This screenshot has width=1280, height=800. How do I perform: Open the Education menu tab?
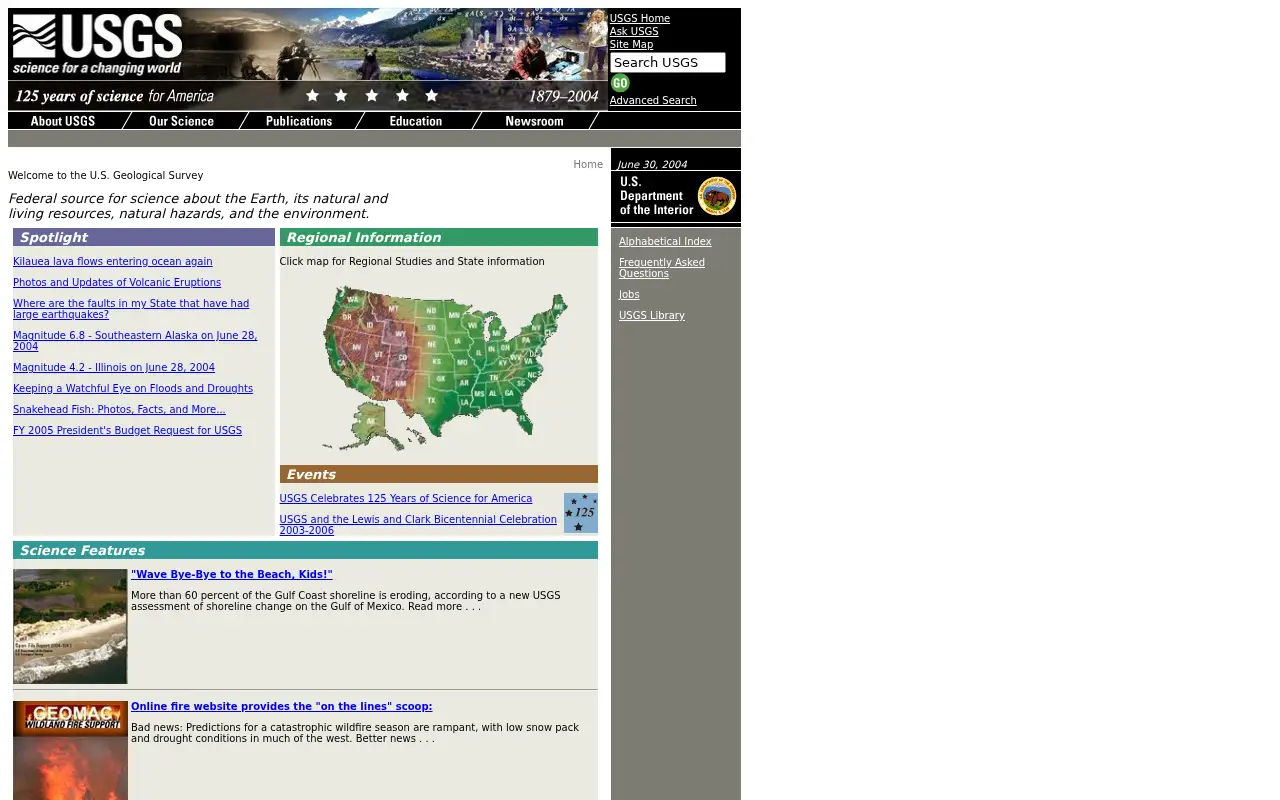pos(416,121)
